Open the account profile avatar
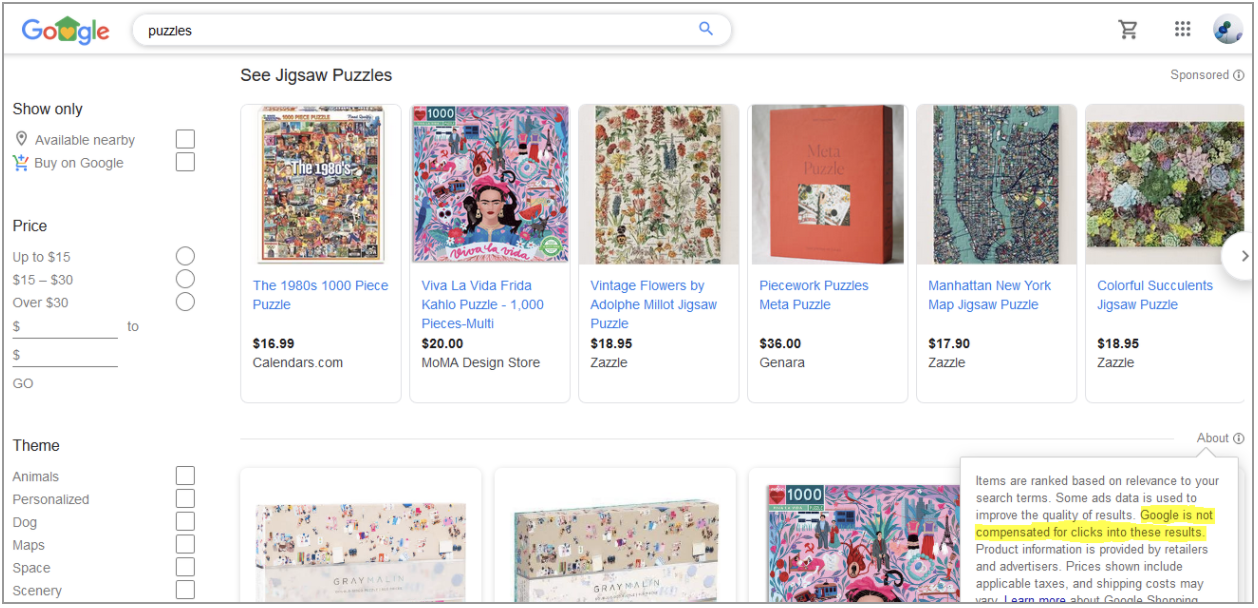 coord(1228,29)
